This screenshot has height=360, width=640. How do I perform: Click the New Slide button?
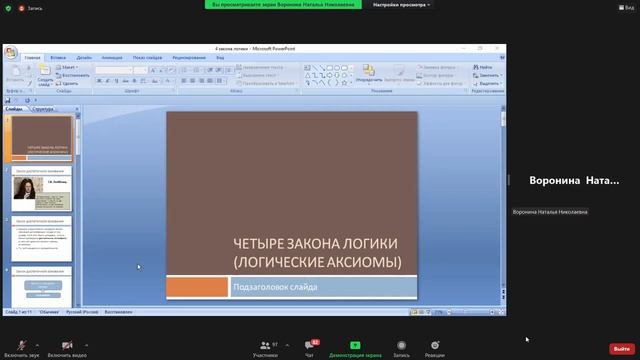[44, 76]
